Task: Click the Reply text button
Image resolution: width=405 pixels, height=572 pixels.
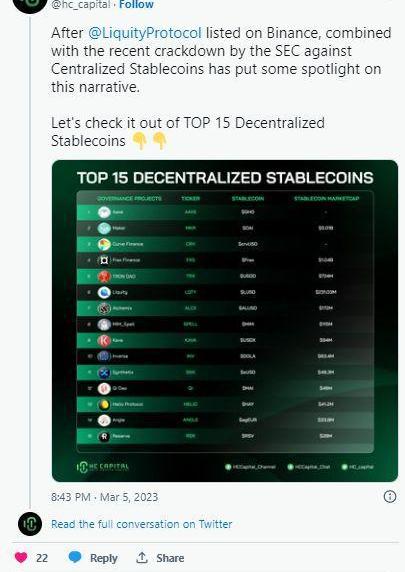Action: pyautogui.click(x=104, y=558)
